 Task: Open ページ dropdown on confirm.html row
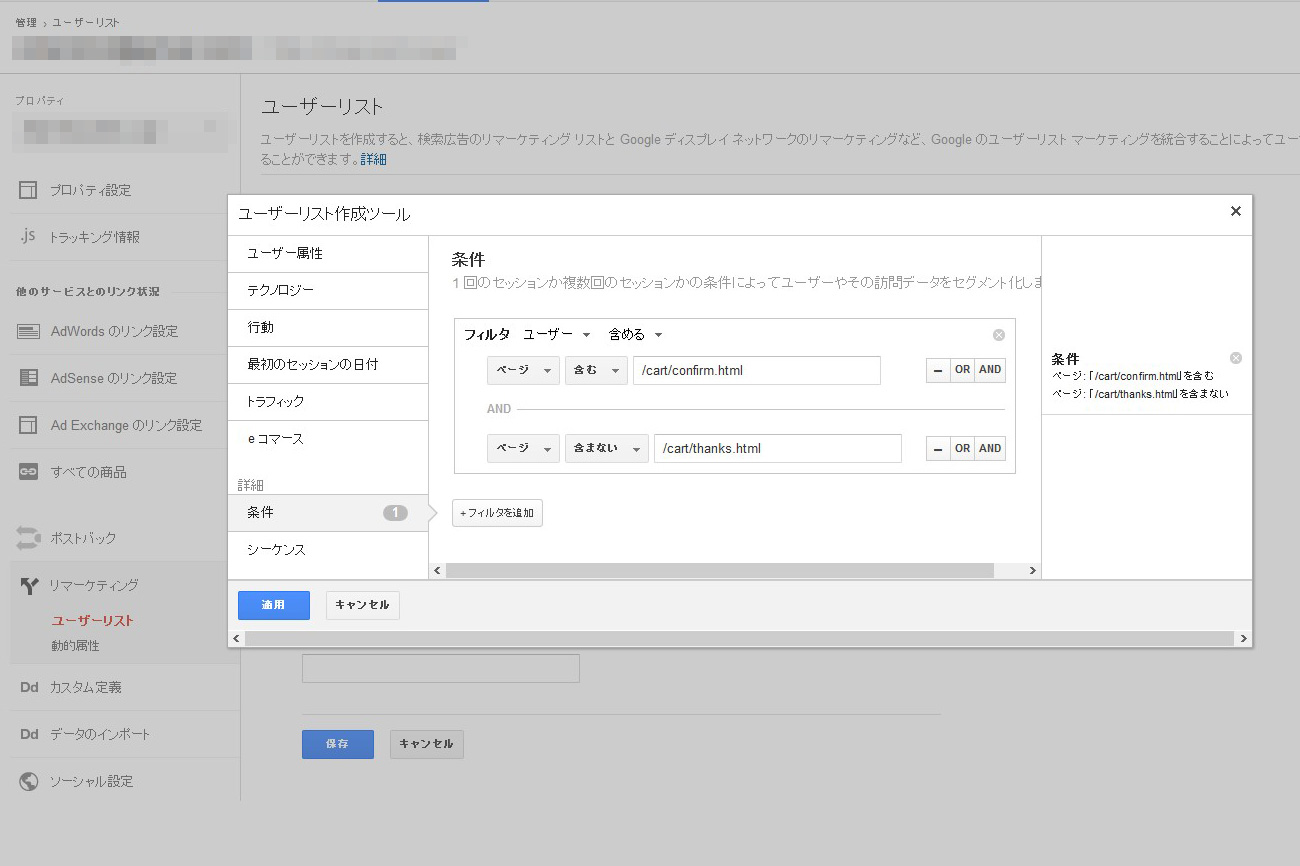[x=523, y=370]
